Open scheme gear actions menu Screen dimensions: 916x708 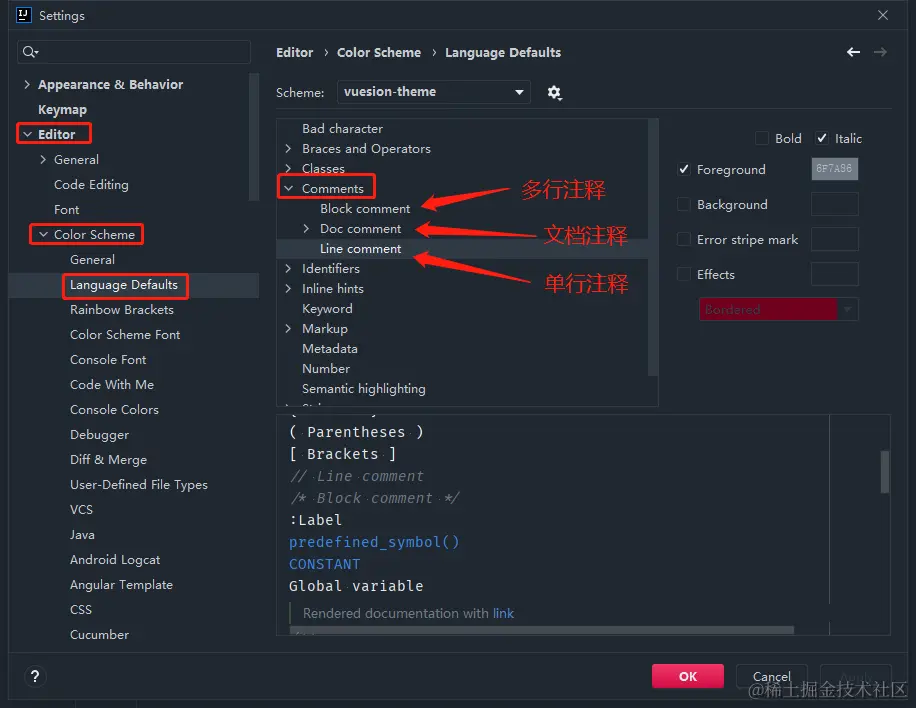554,92
